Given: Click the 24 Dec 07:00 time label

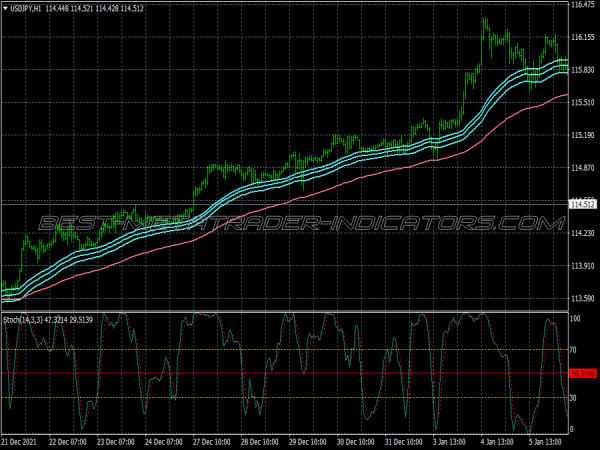Looking at the screenshot, I should pos(163,442).
